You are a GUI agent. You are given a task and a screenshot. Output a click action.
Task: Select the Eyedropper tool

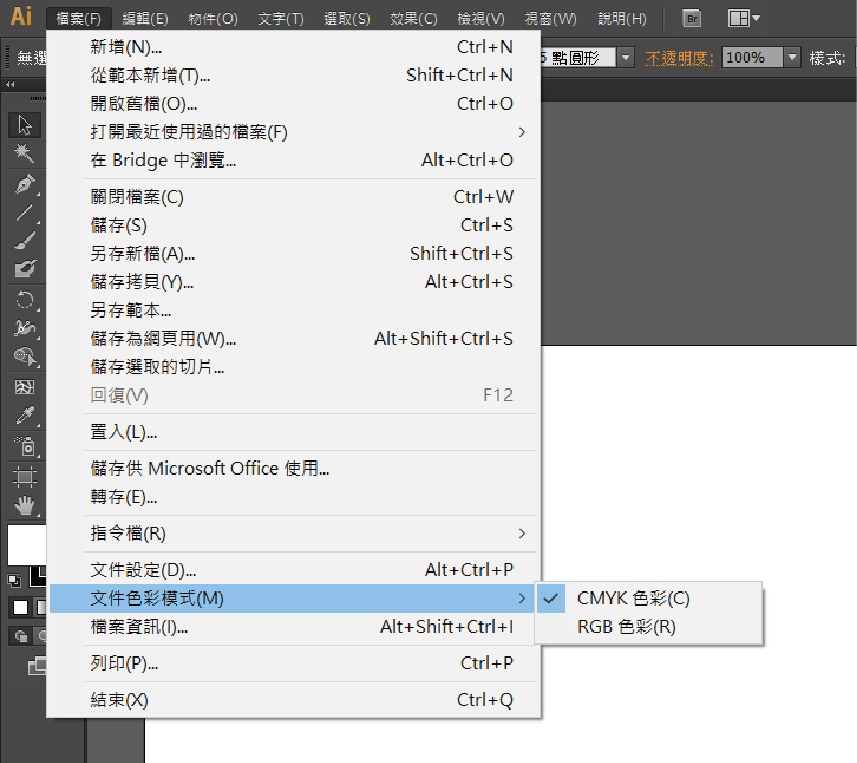click(x=25, y=415)
